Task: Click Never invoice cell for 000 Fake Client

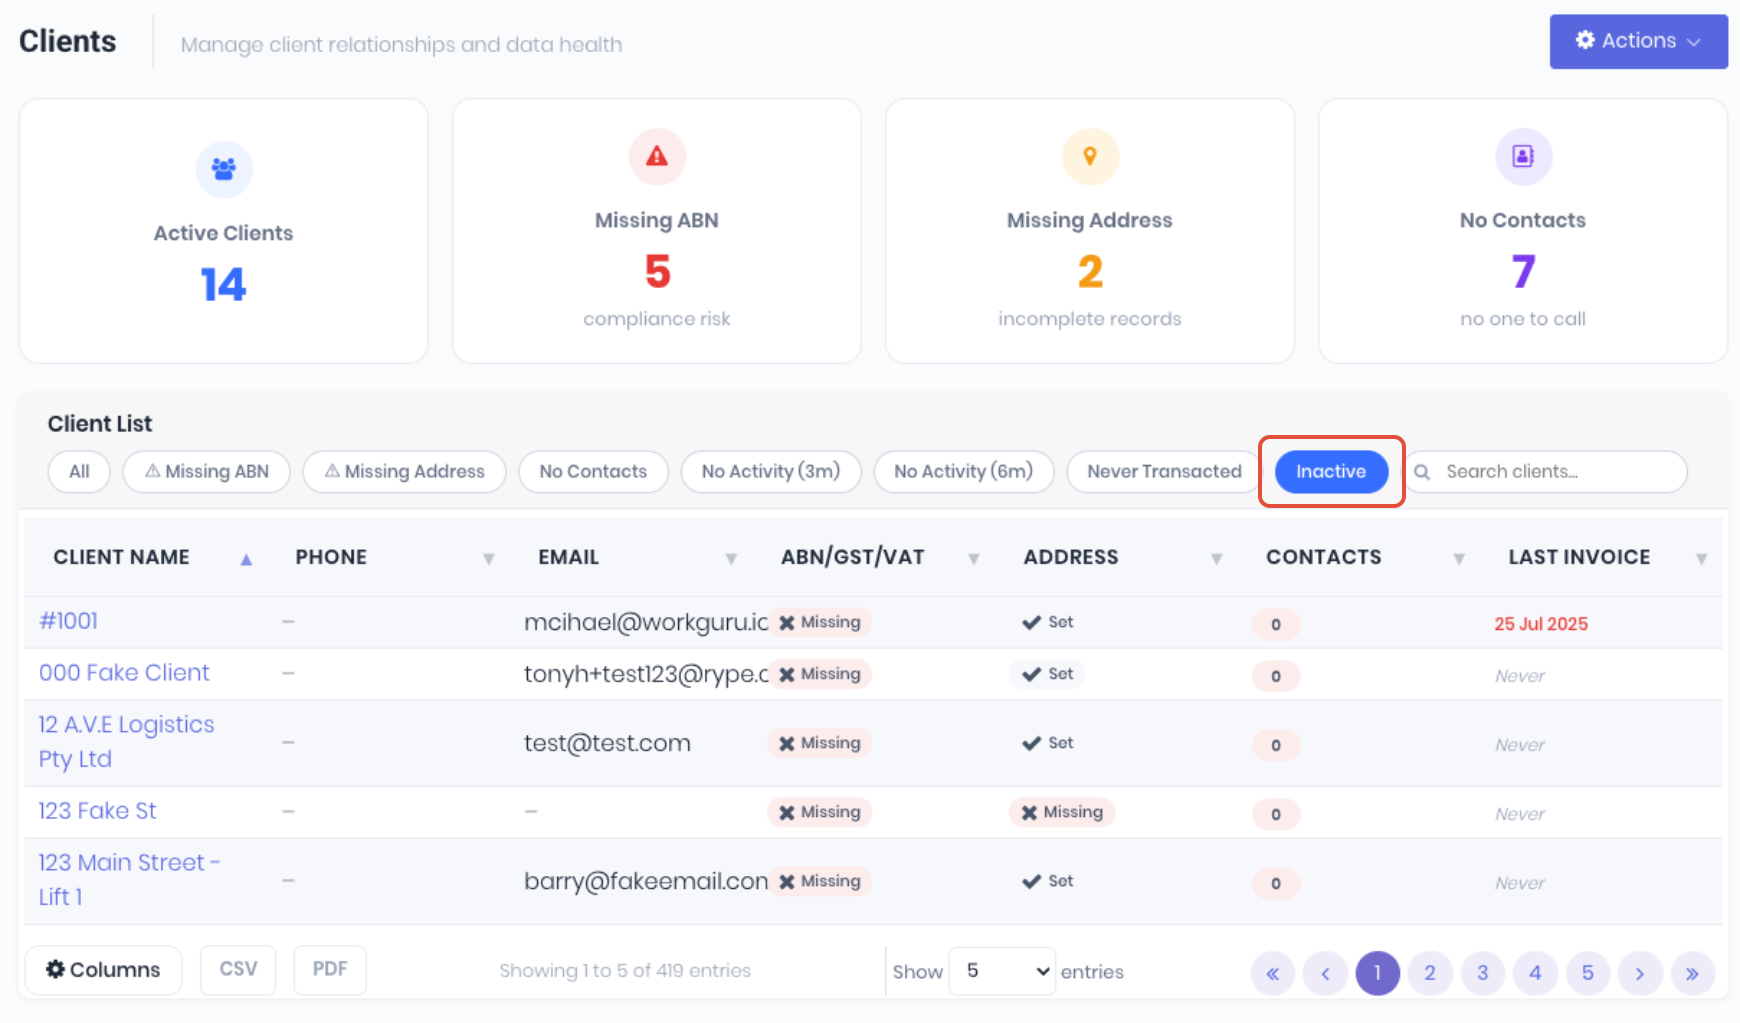Action: [x=1520, y=676]
